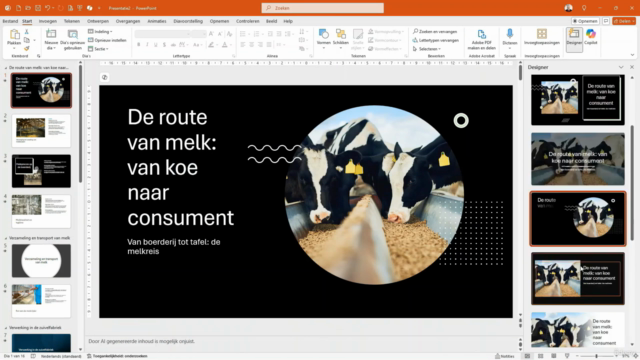The height and width of the screenshot is (360, 640).
Task: Switch to slide sorter view icon
Action: click(x=540, y=356)
